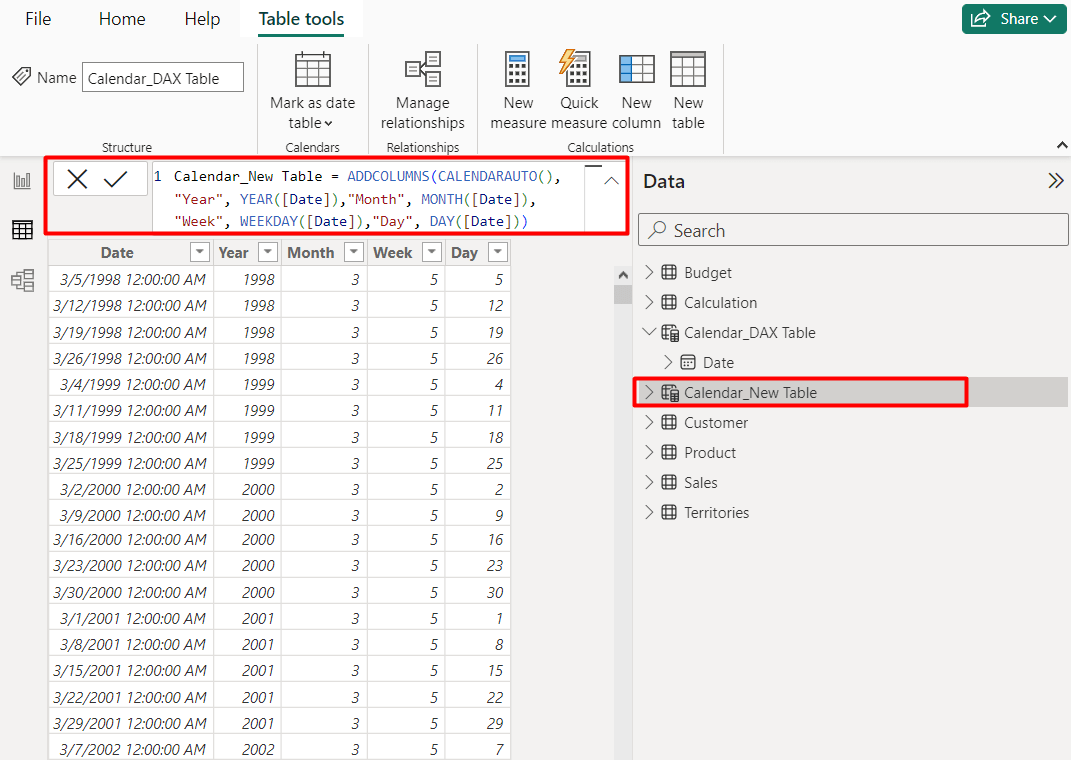Open the Year column filter dropdown
1071x760 pixels.
pyautogui.click(x=267, y=252)
